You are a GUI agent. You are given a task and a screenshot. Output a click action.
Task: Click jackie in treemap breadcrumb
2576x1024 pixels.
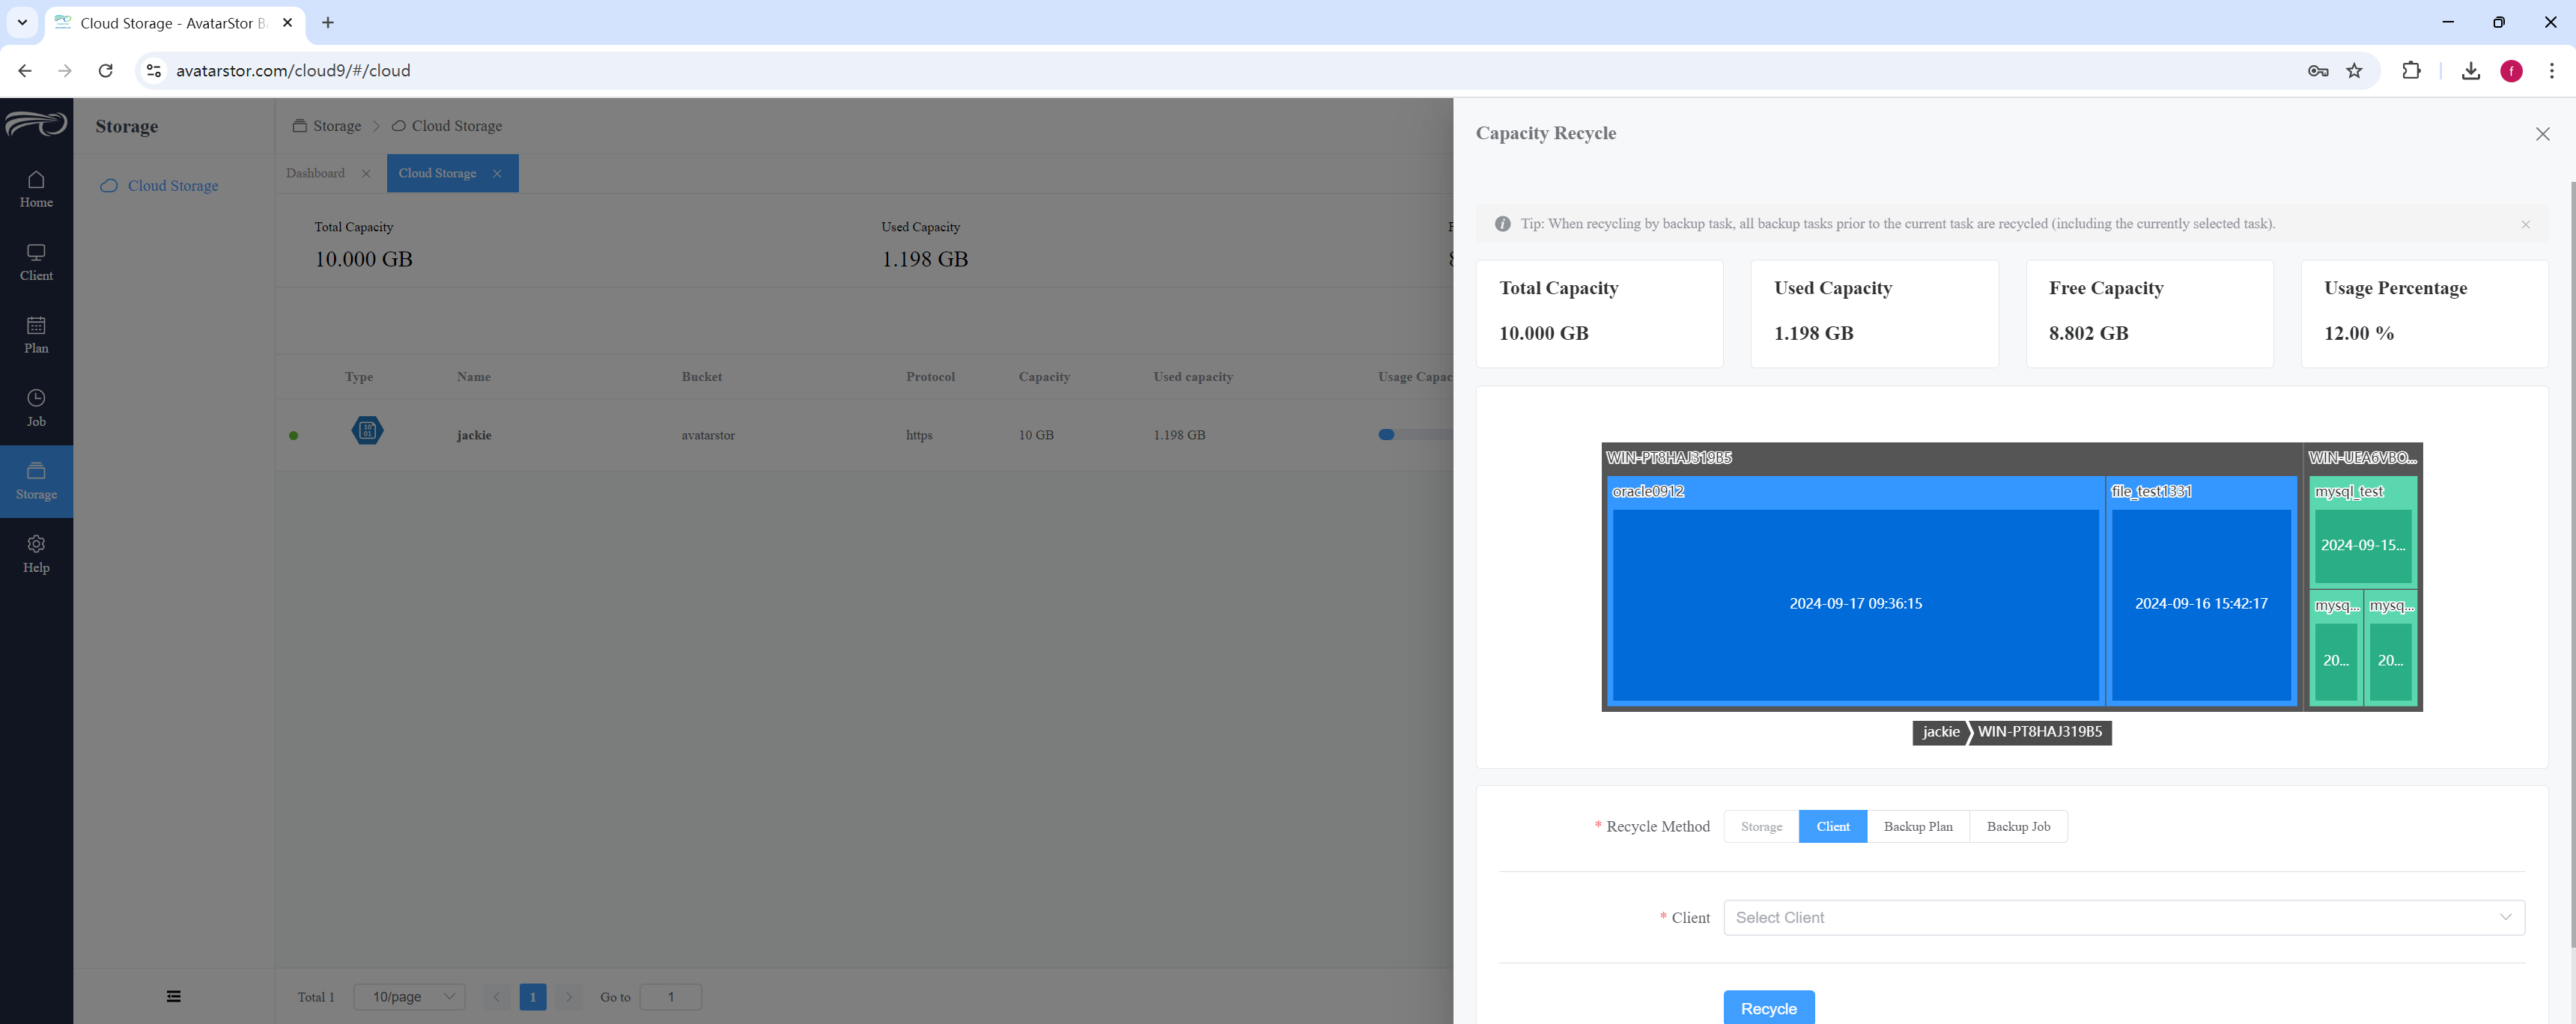tap(1940, 732)
